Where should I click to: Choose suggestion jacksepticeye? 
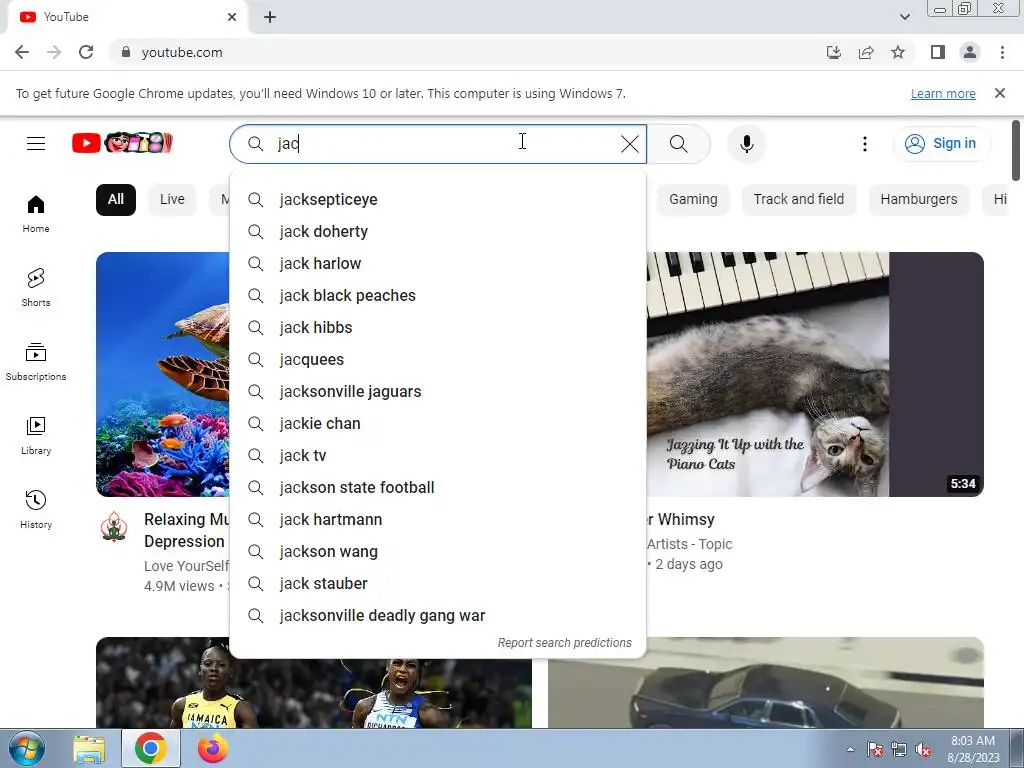coord(438,200)
